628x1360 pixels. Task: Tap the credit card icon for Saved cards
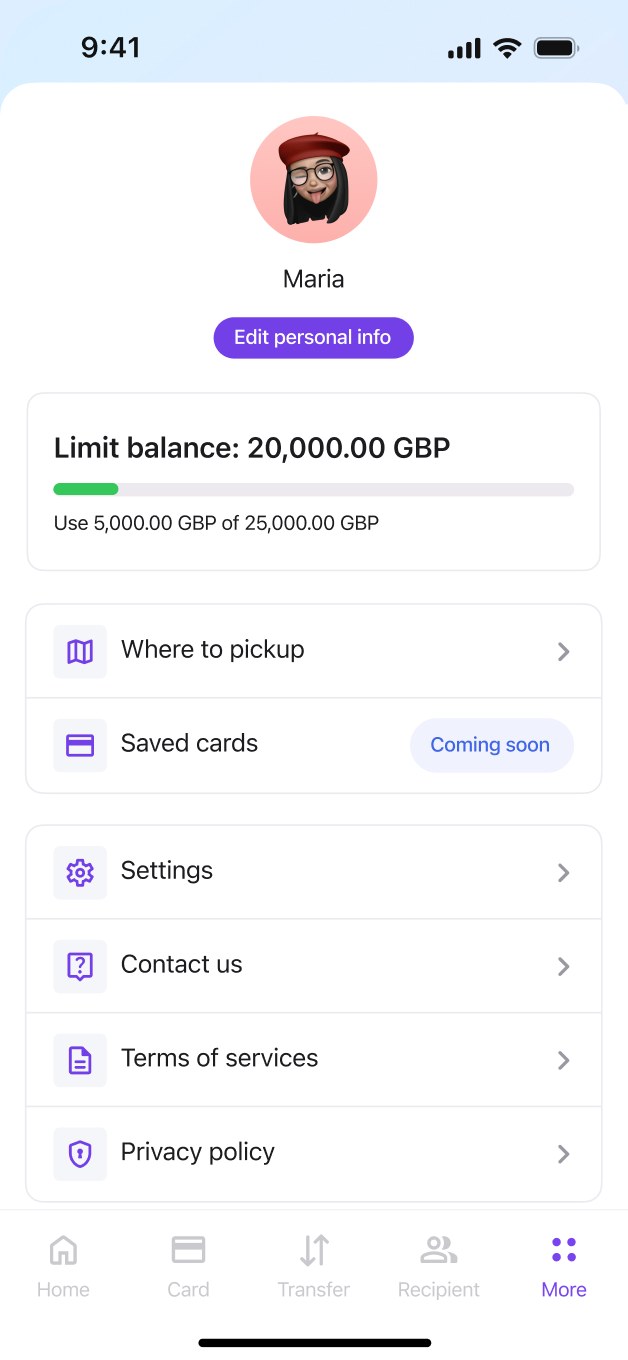click(80, 745)
